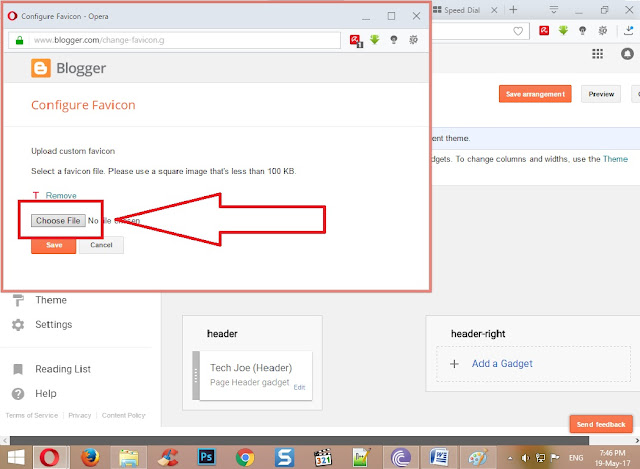Click the volume speaker tray icon
Screen dimensions: 640x469
[525, 458]
